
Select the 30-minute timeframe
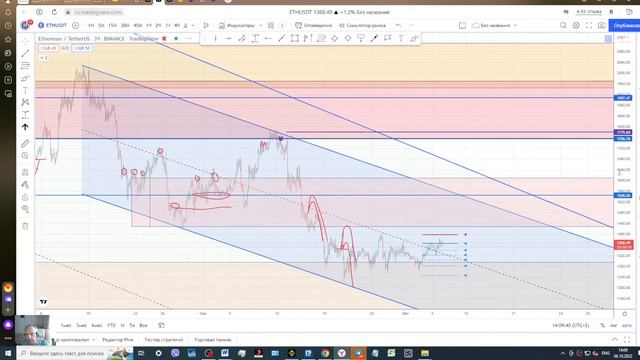[125, 25]
